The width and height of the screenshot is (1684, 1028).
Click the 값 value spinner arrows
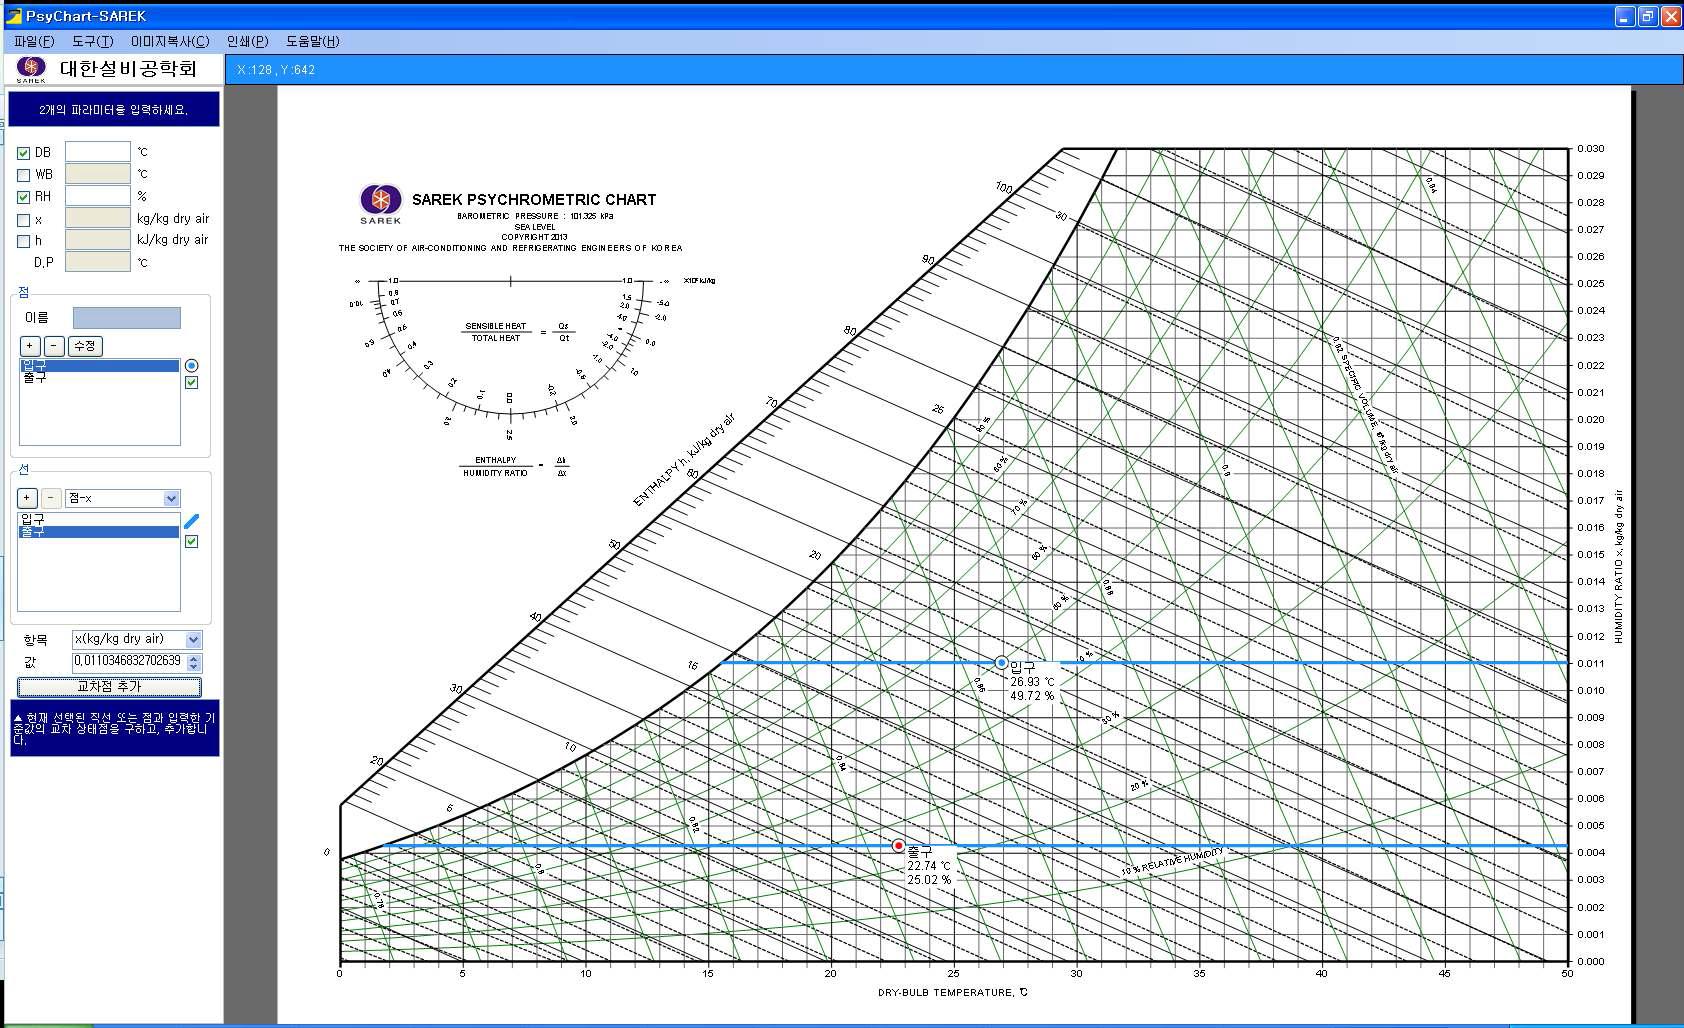point(194,662)
